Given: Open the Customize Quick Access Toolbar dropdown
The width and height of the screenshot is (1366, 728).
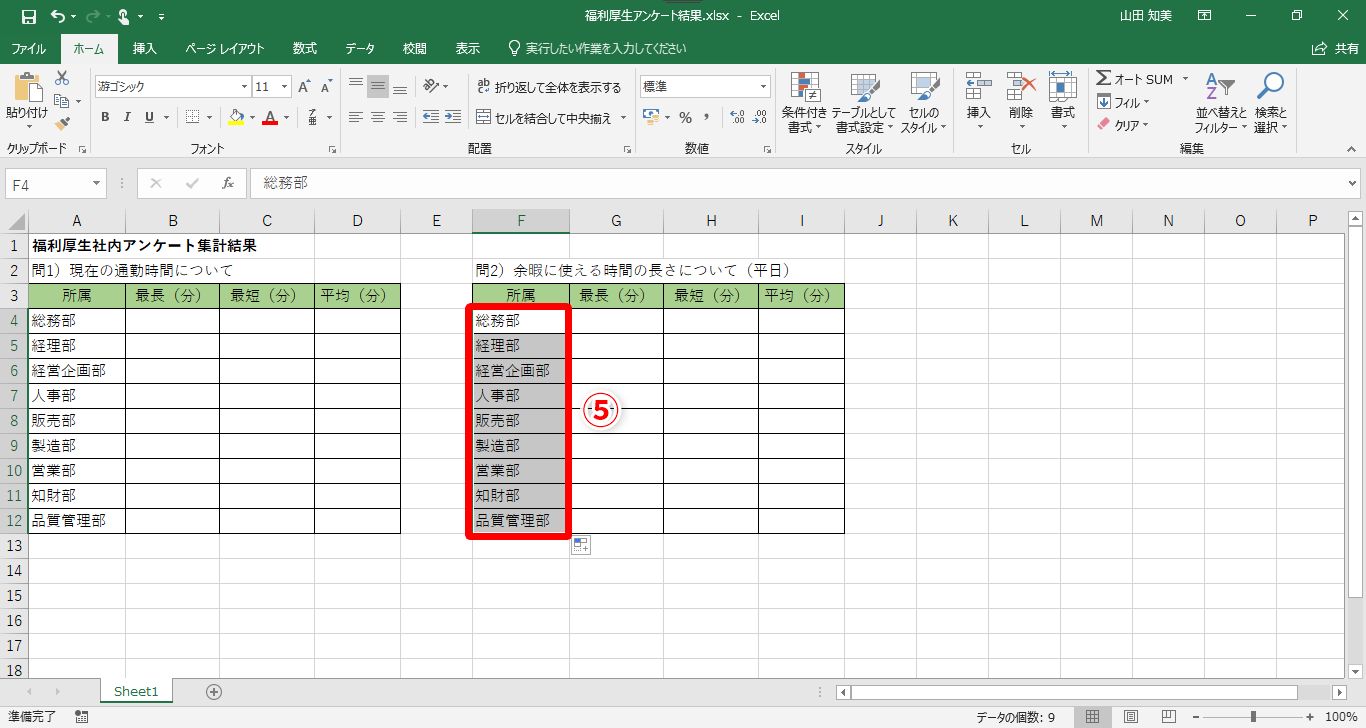Looking at the screenshot, I should click(x=162, y=16).
